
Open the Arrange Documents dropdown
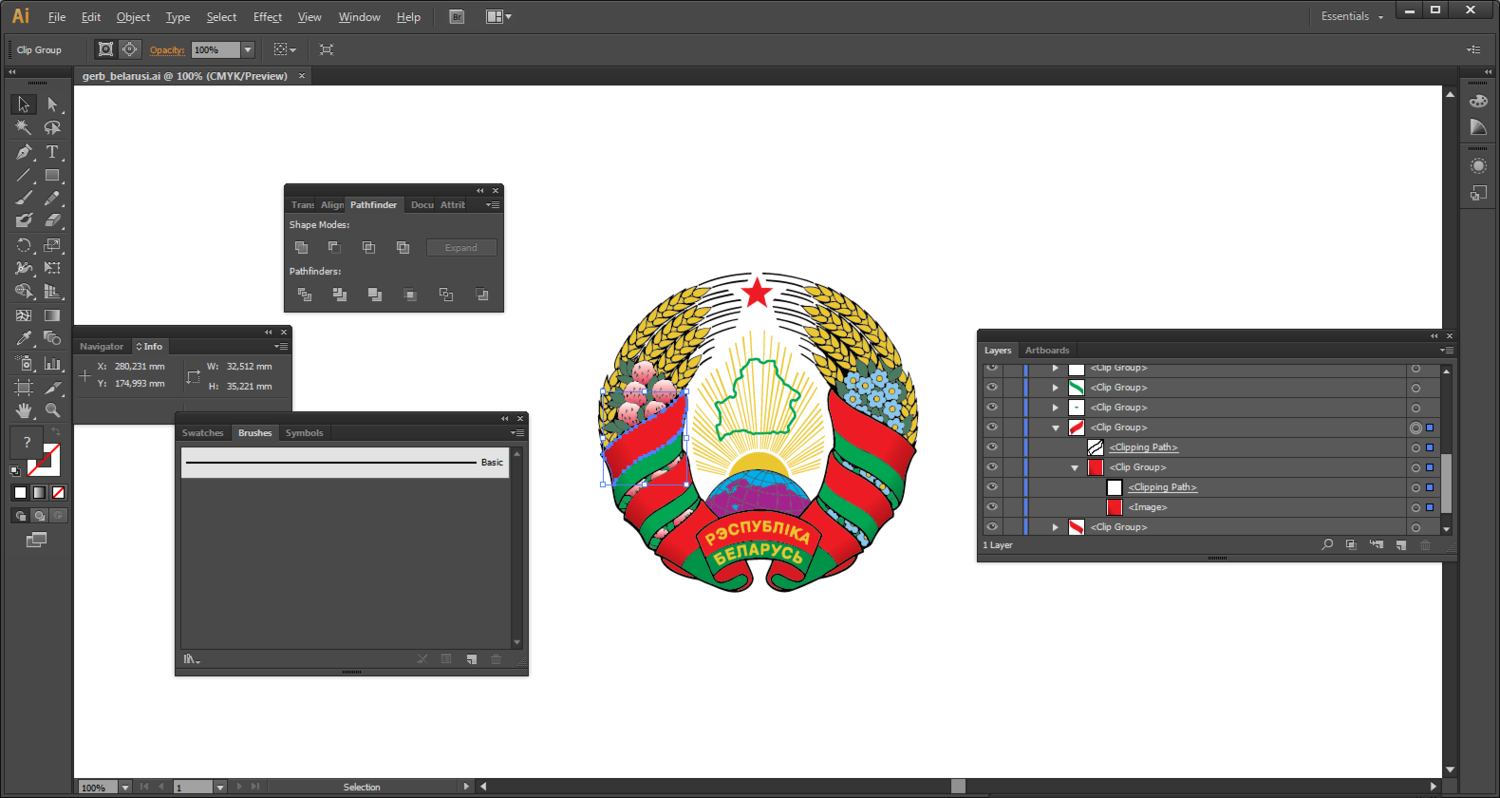[x=498, y=16]
